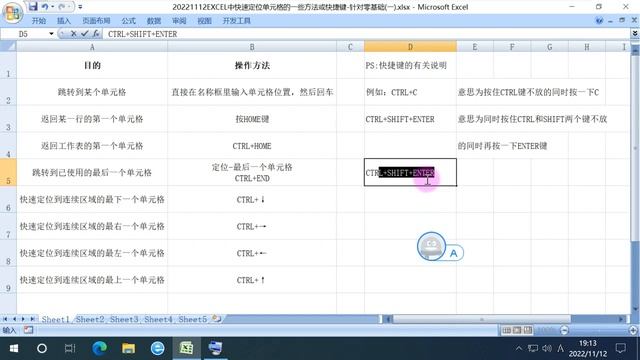The width and height of the screenshot is (640, 360).
Task: Open Task View in taskbar
Action: click(70, 348)
